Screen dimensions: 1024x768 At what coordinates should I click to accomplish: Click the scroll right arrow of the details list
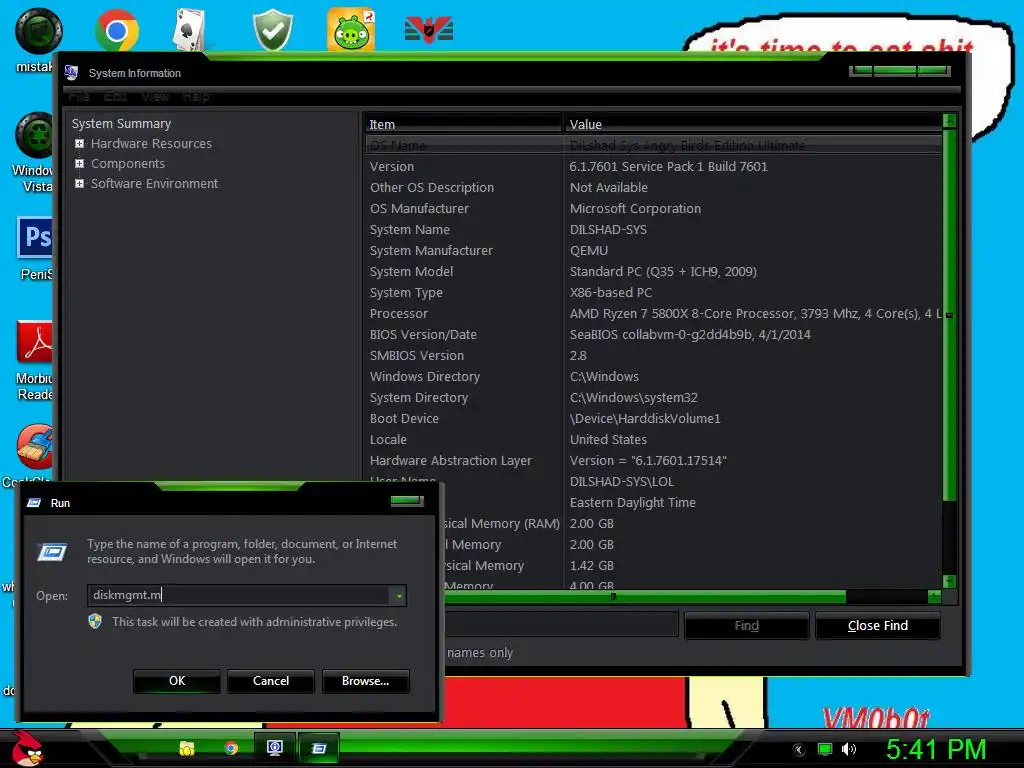tap(934, 596)
